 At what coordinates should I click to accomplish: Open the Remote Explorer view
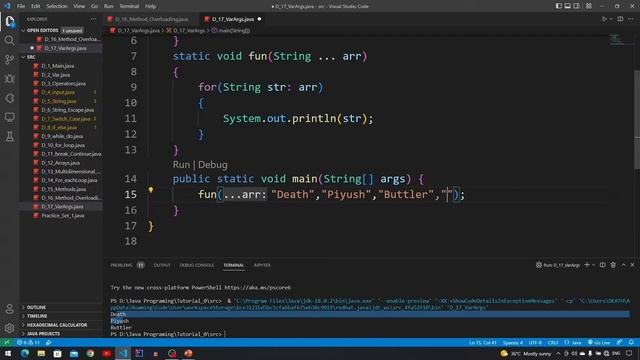[x=9, y=117]
